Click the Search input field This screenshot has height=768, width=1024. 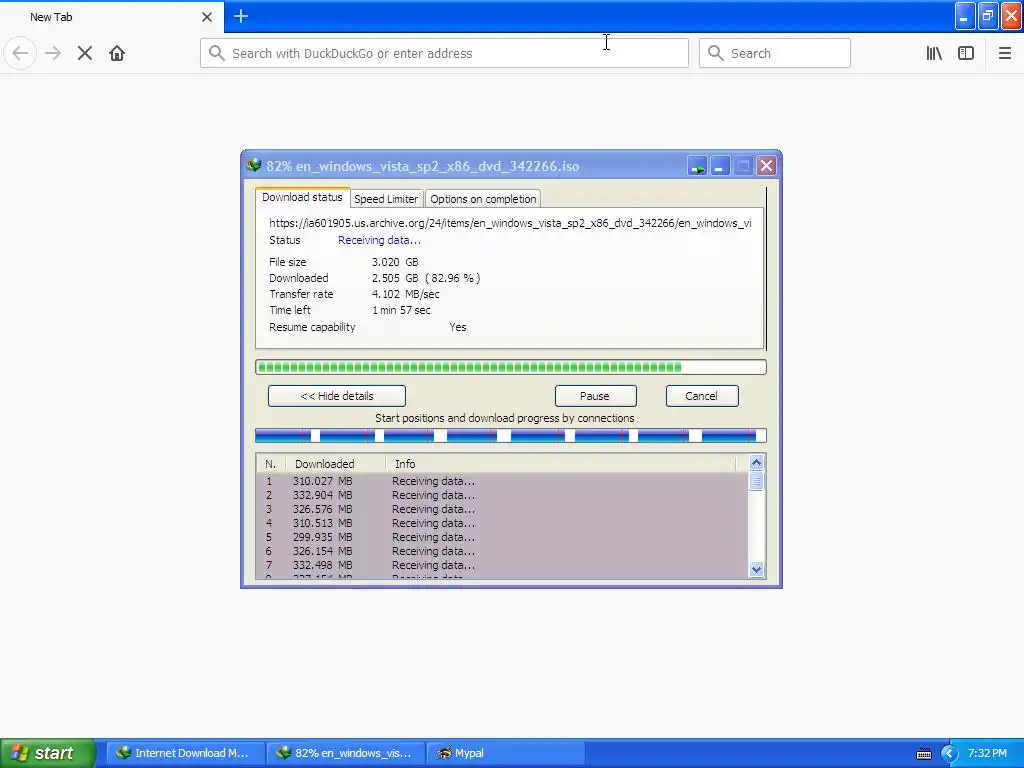tap(775, 53)
